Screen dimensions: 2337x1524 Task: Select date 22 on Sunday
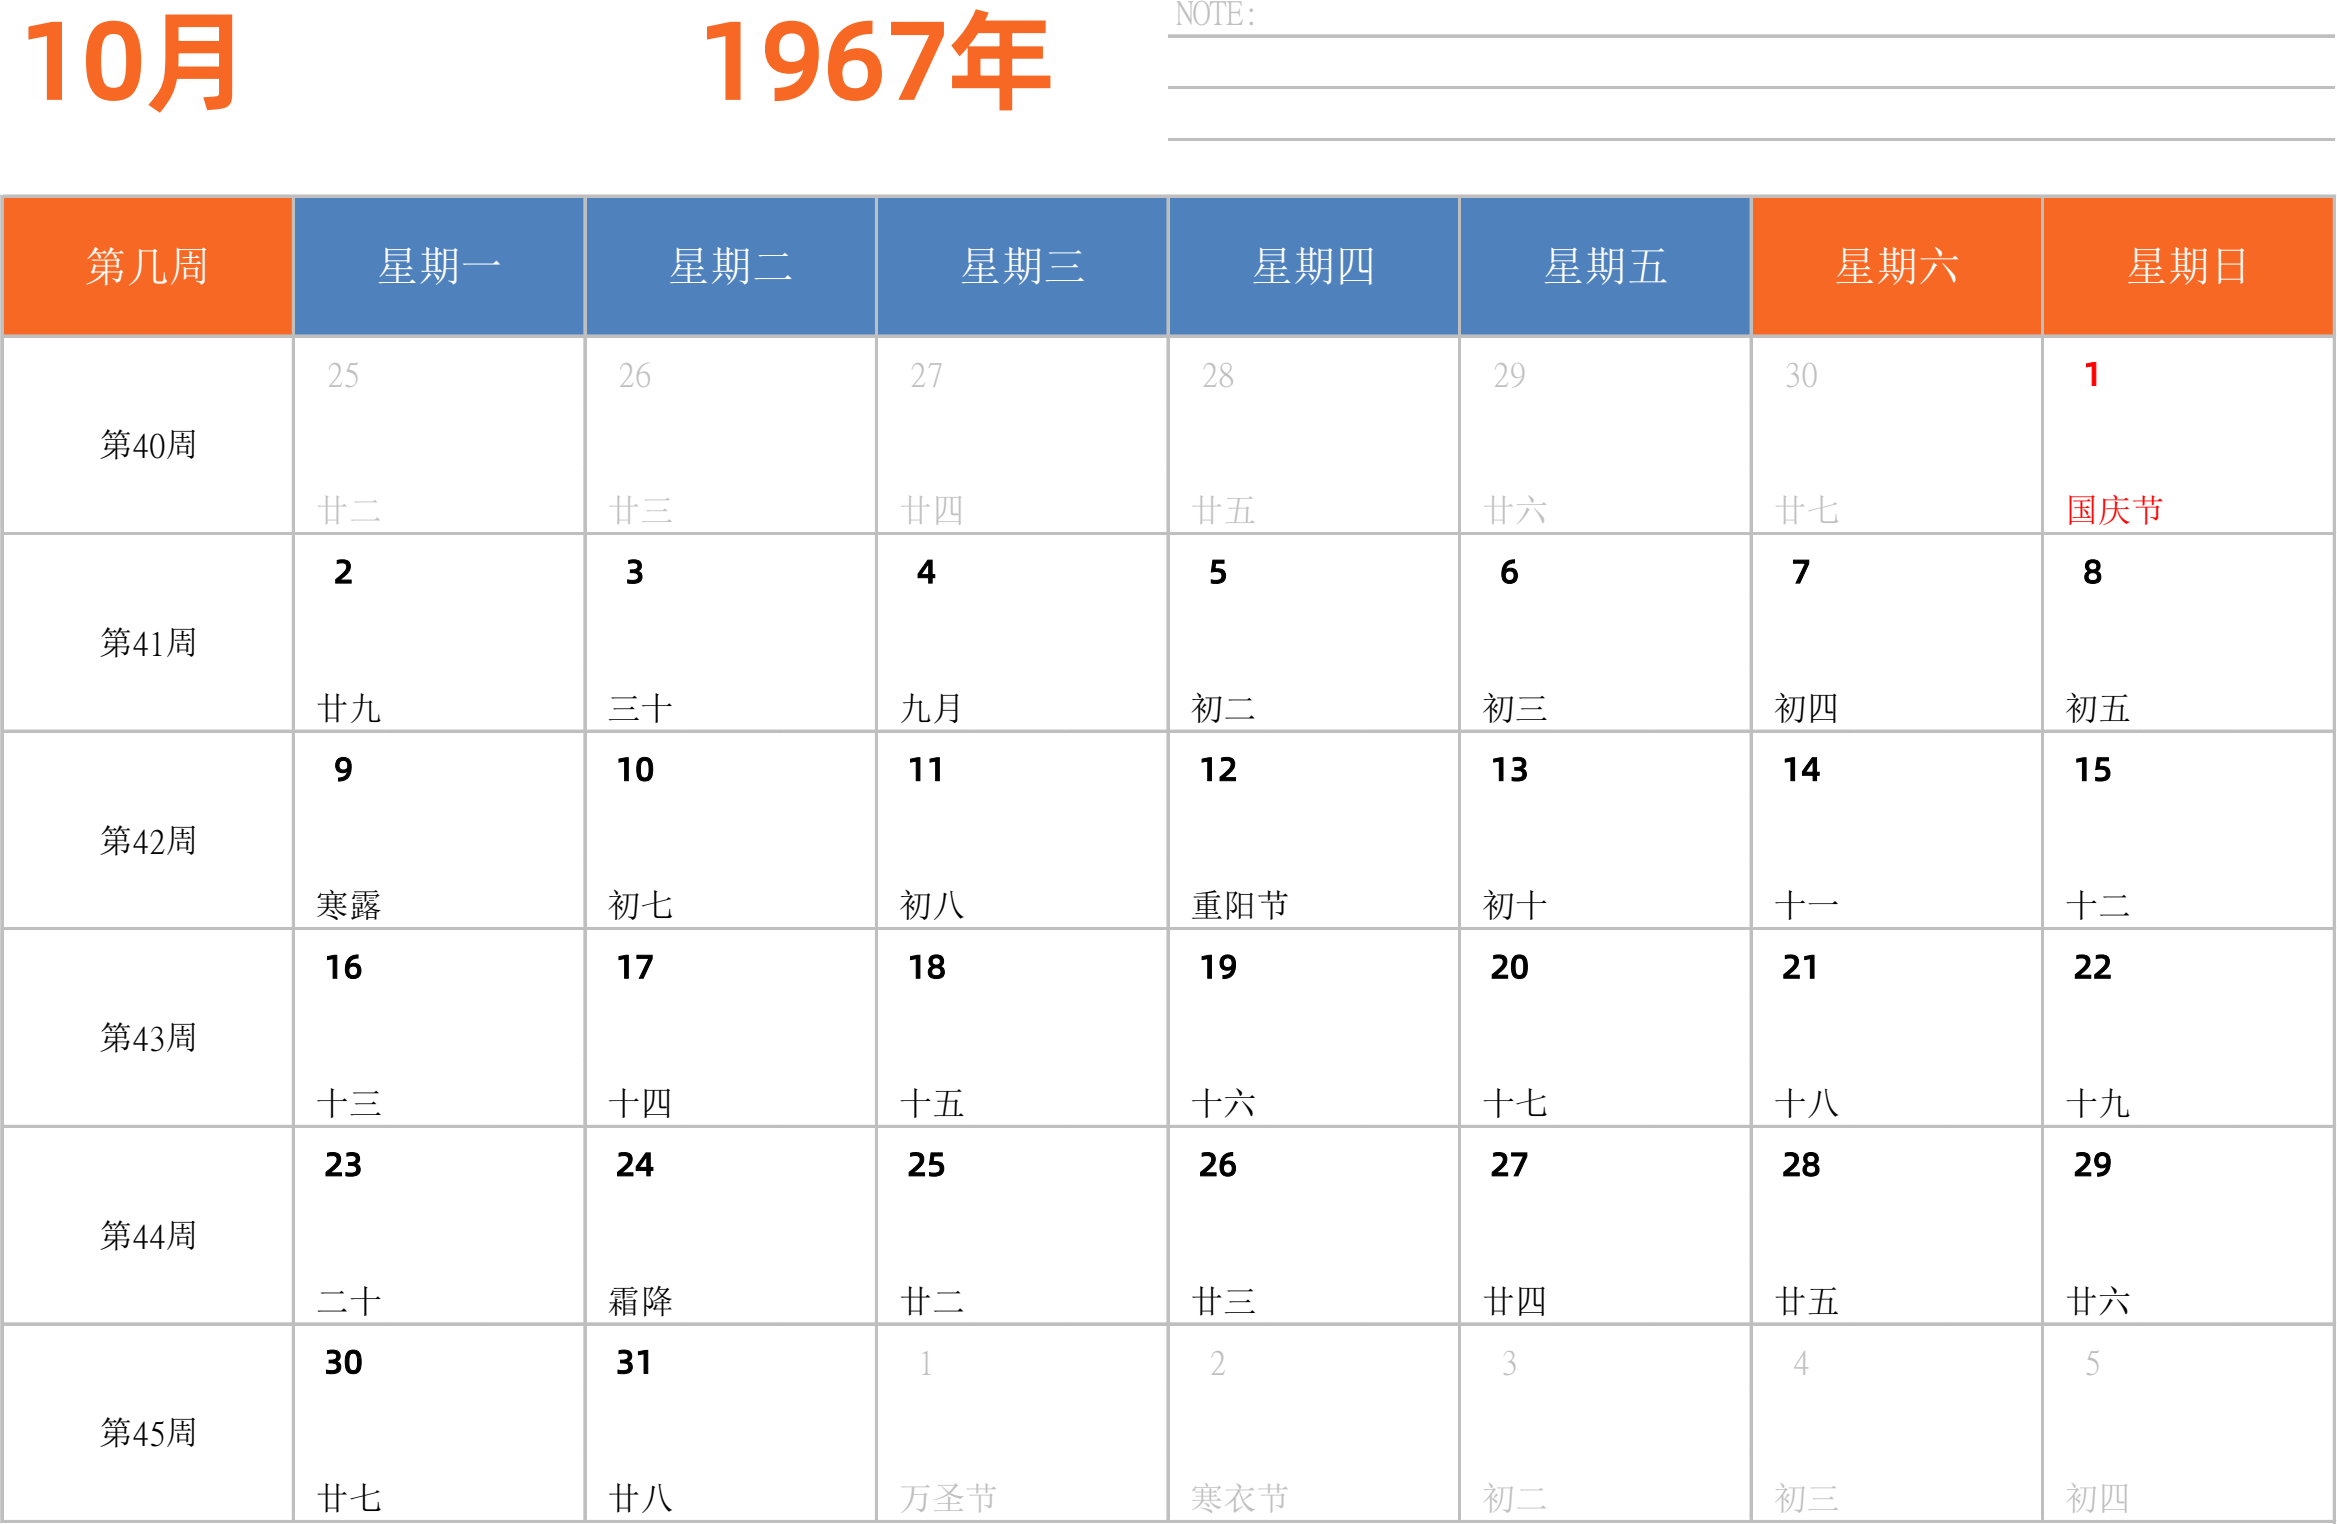[2092, 967]
